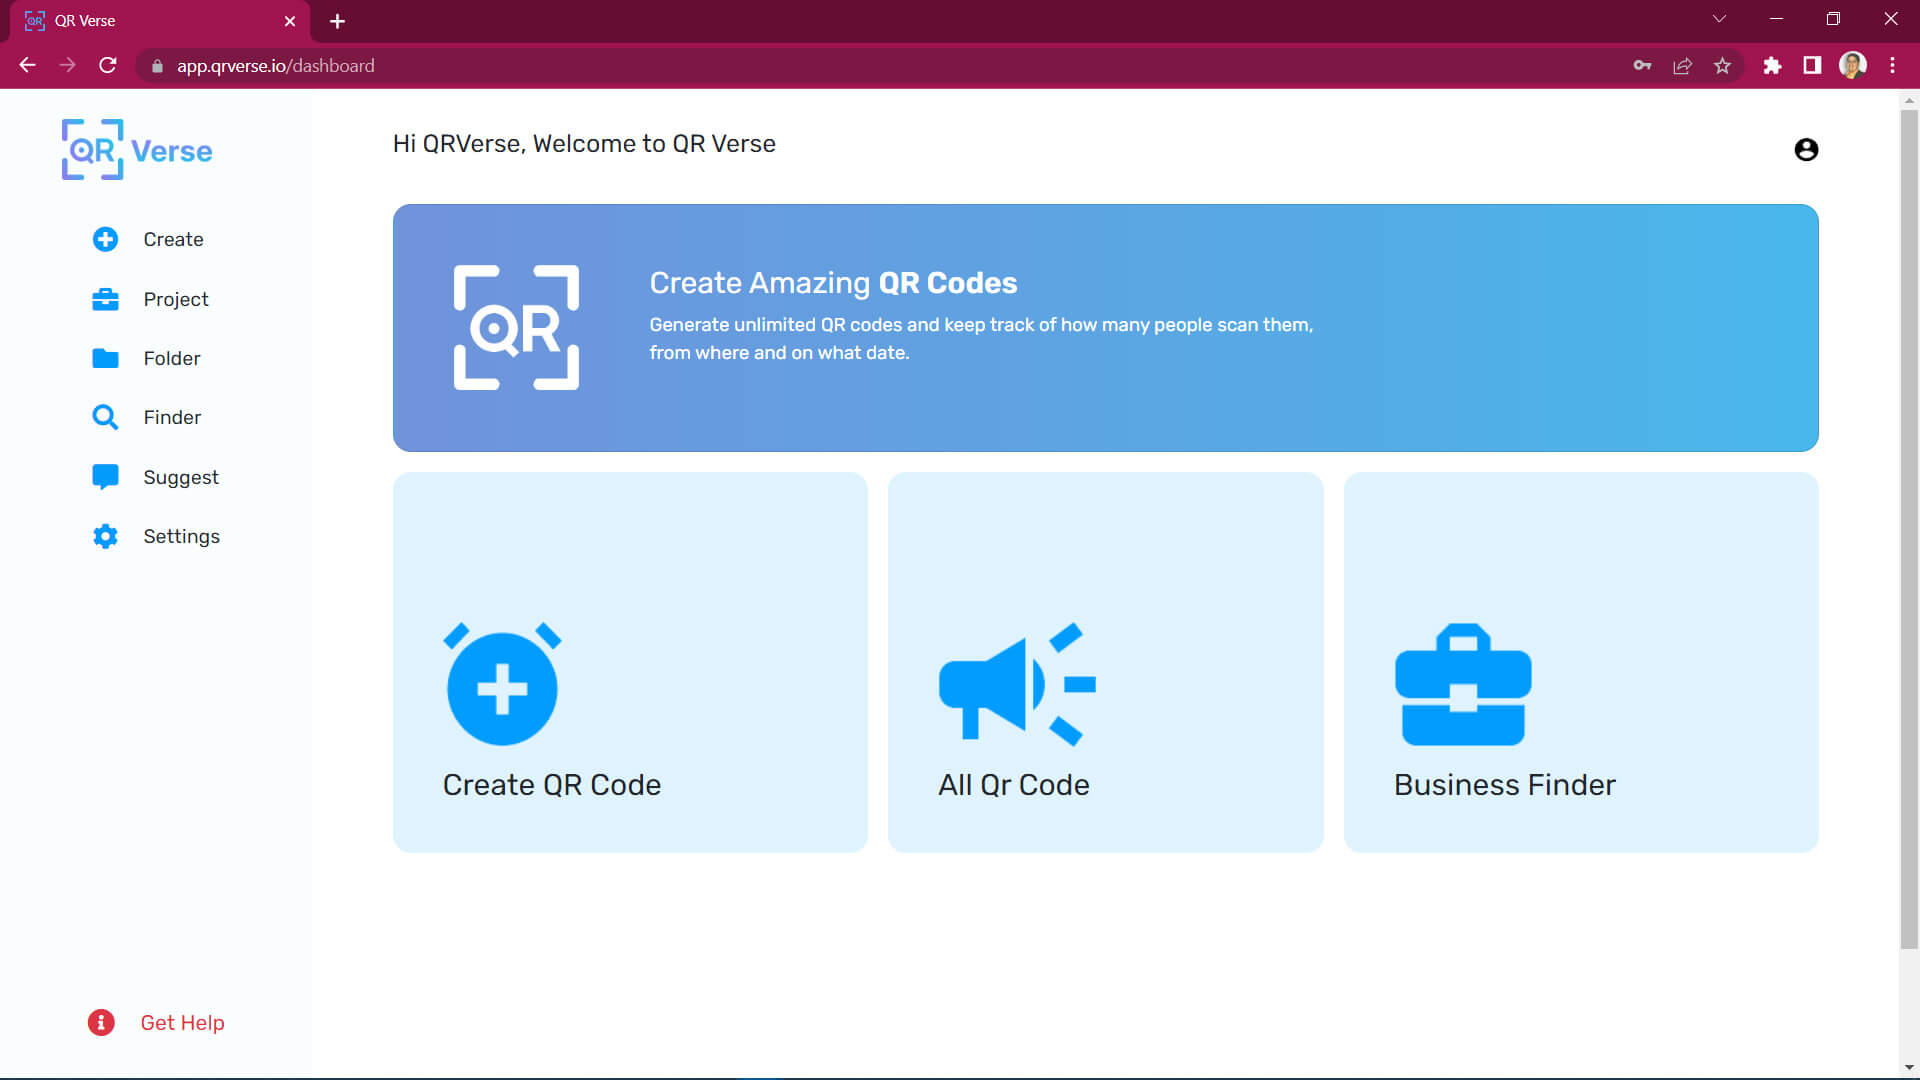This screenshot has width=1920, height=1080.
Task: Click the scrollbar up arrow
Action: 1909,100
